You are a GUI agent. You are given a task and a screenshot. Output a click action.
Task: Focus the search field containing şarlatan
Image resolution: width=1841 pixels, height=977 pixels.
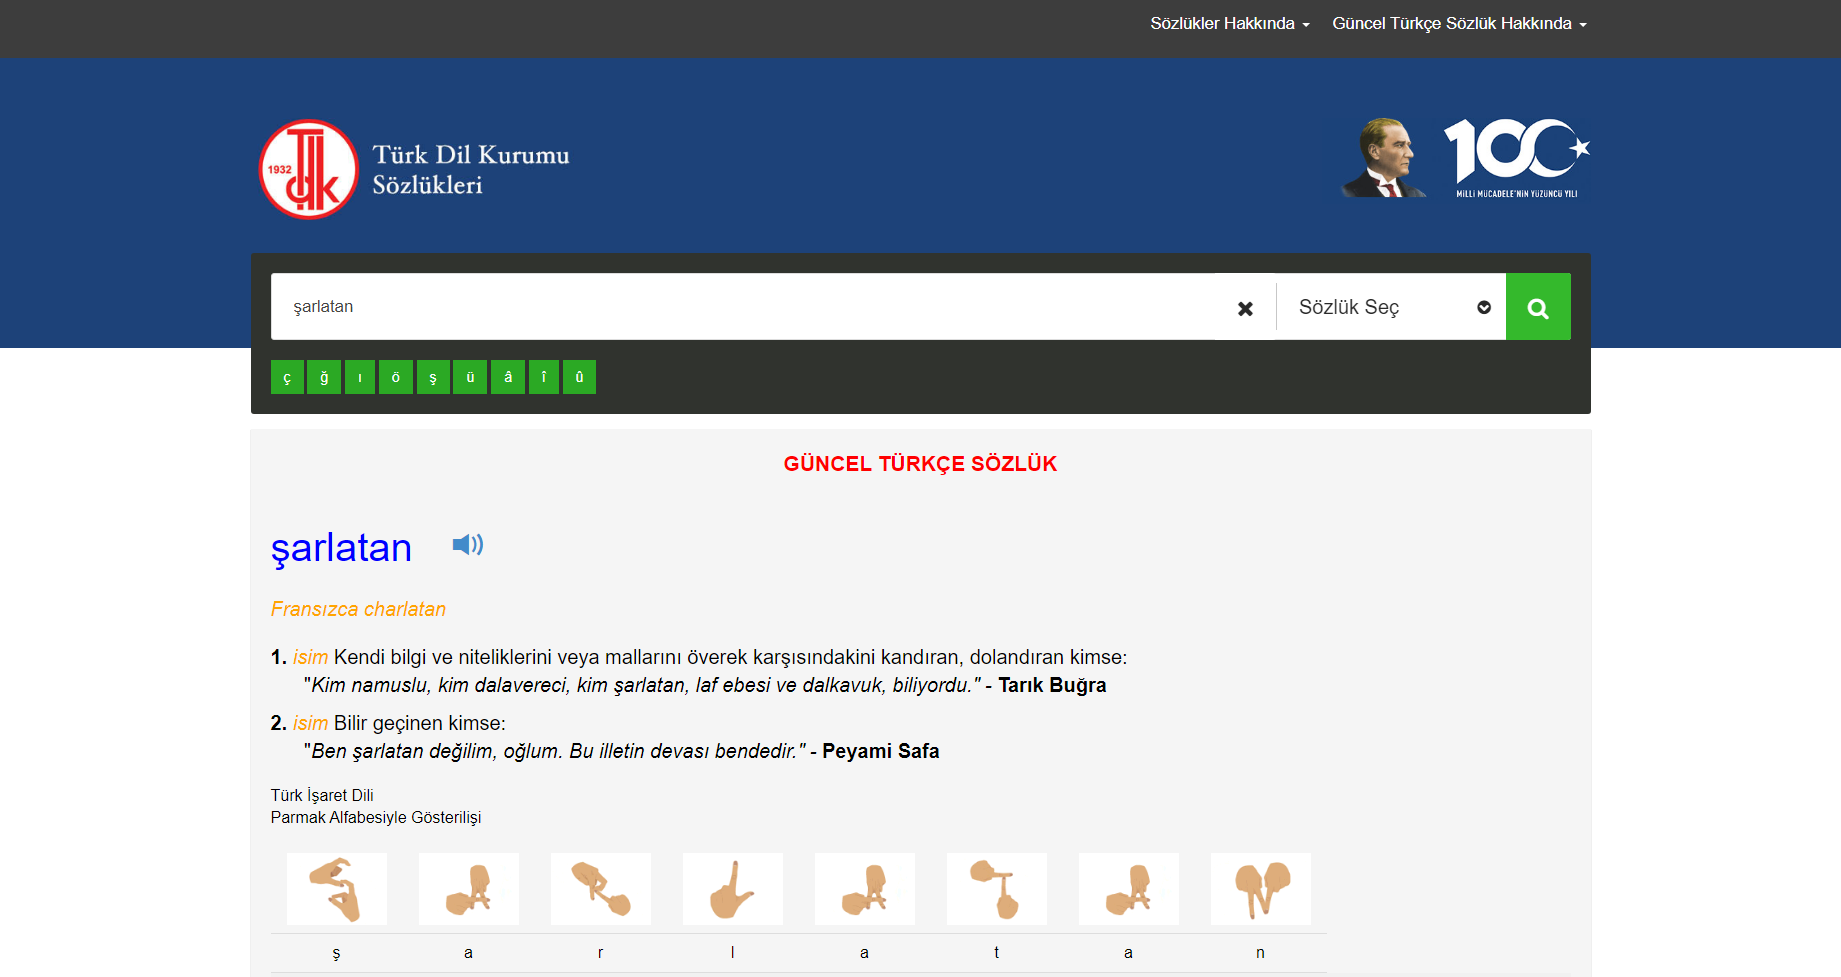(x=743, y=307)
